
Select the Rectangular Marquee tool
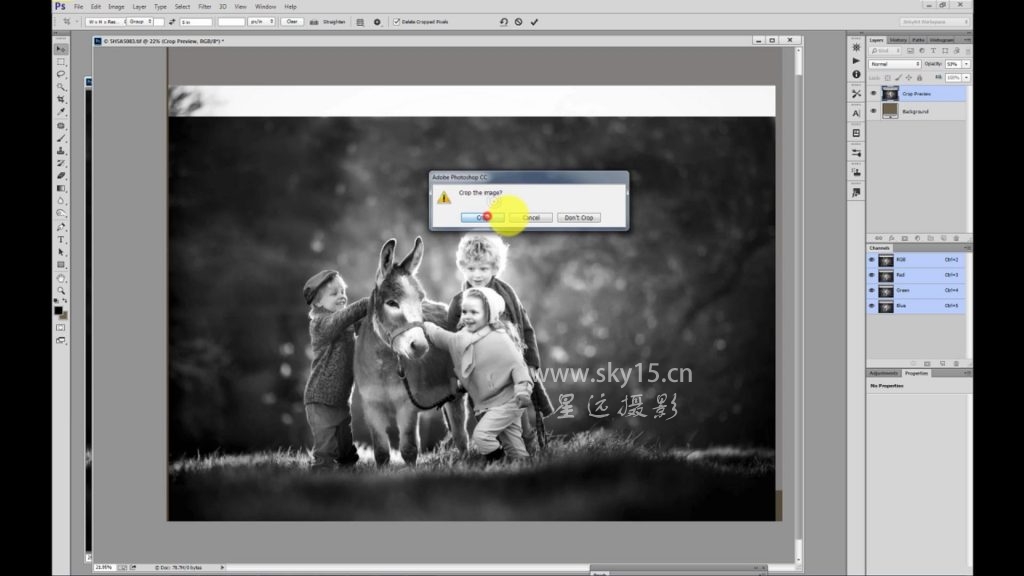61,61
